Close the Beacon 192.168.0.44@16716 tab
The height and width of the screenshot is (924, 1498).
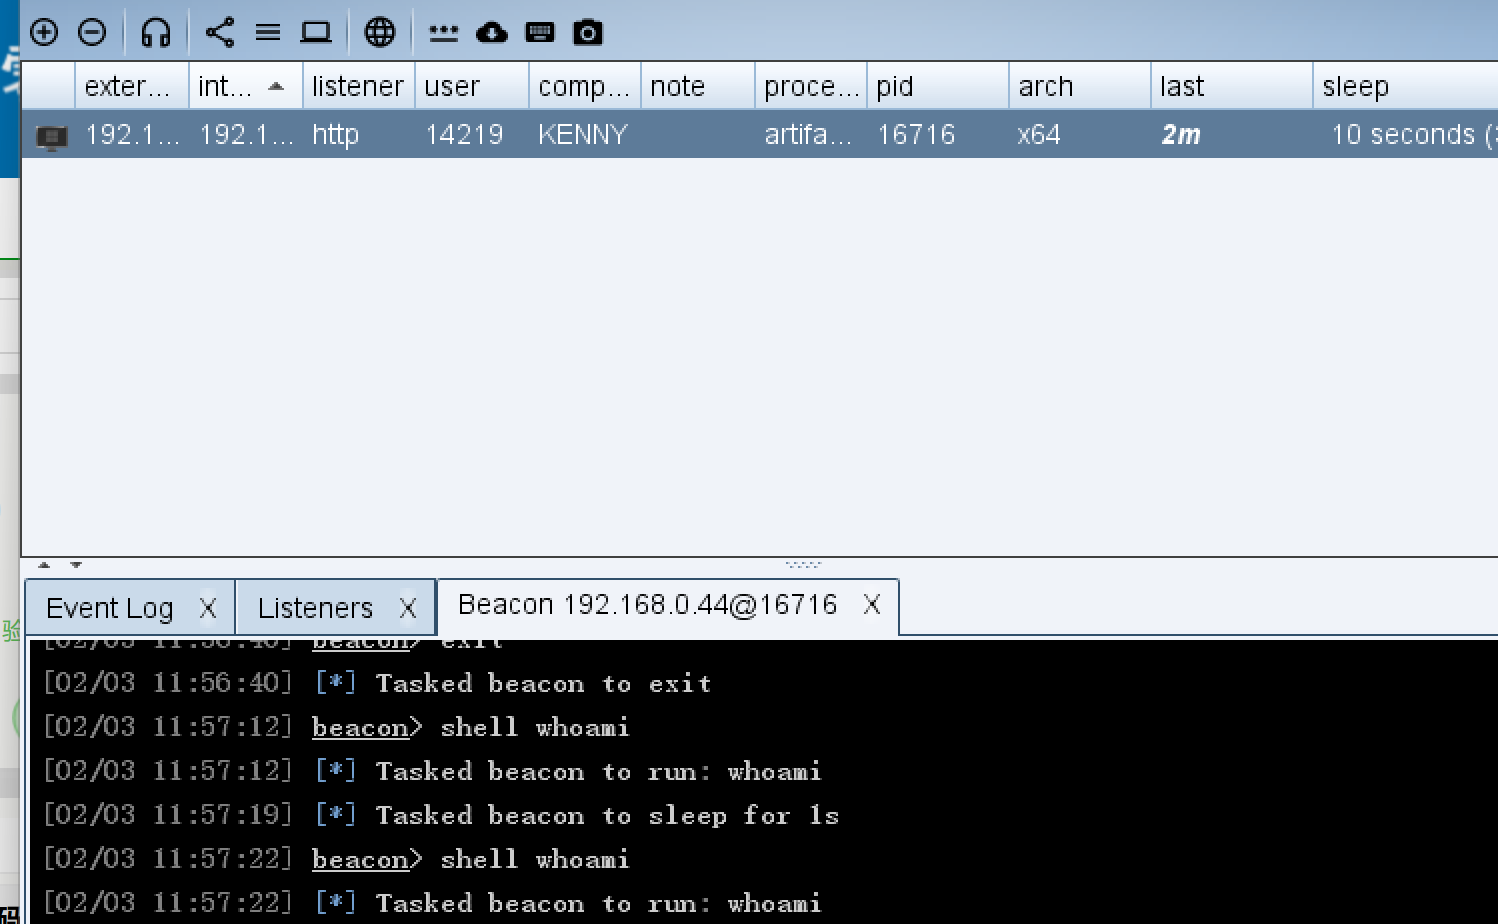point(872,605)
